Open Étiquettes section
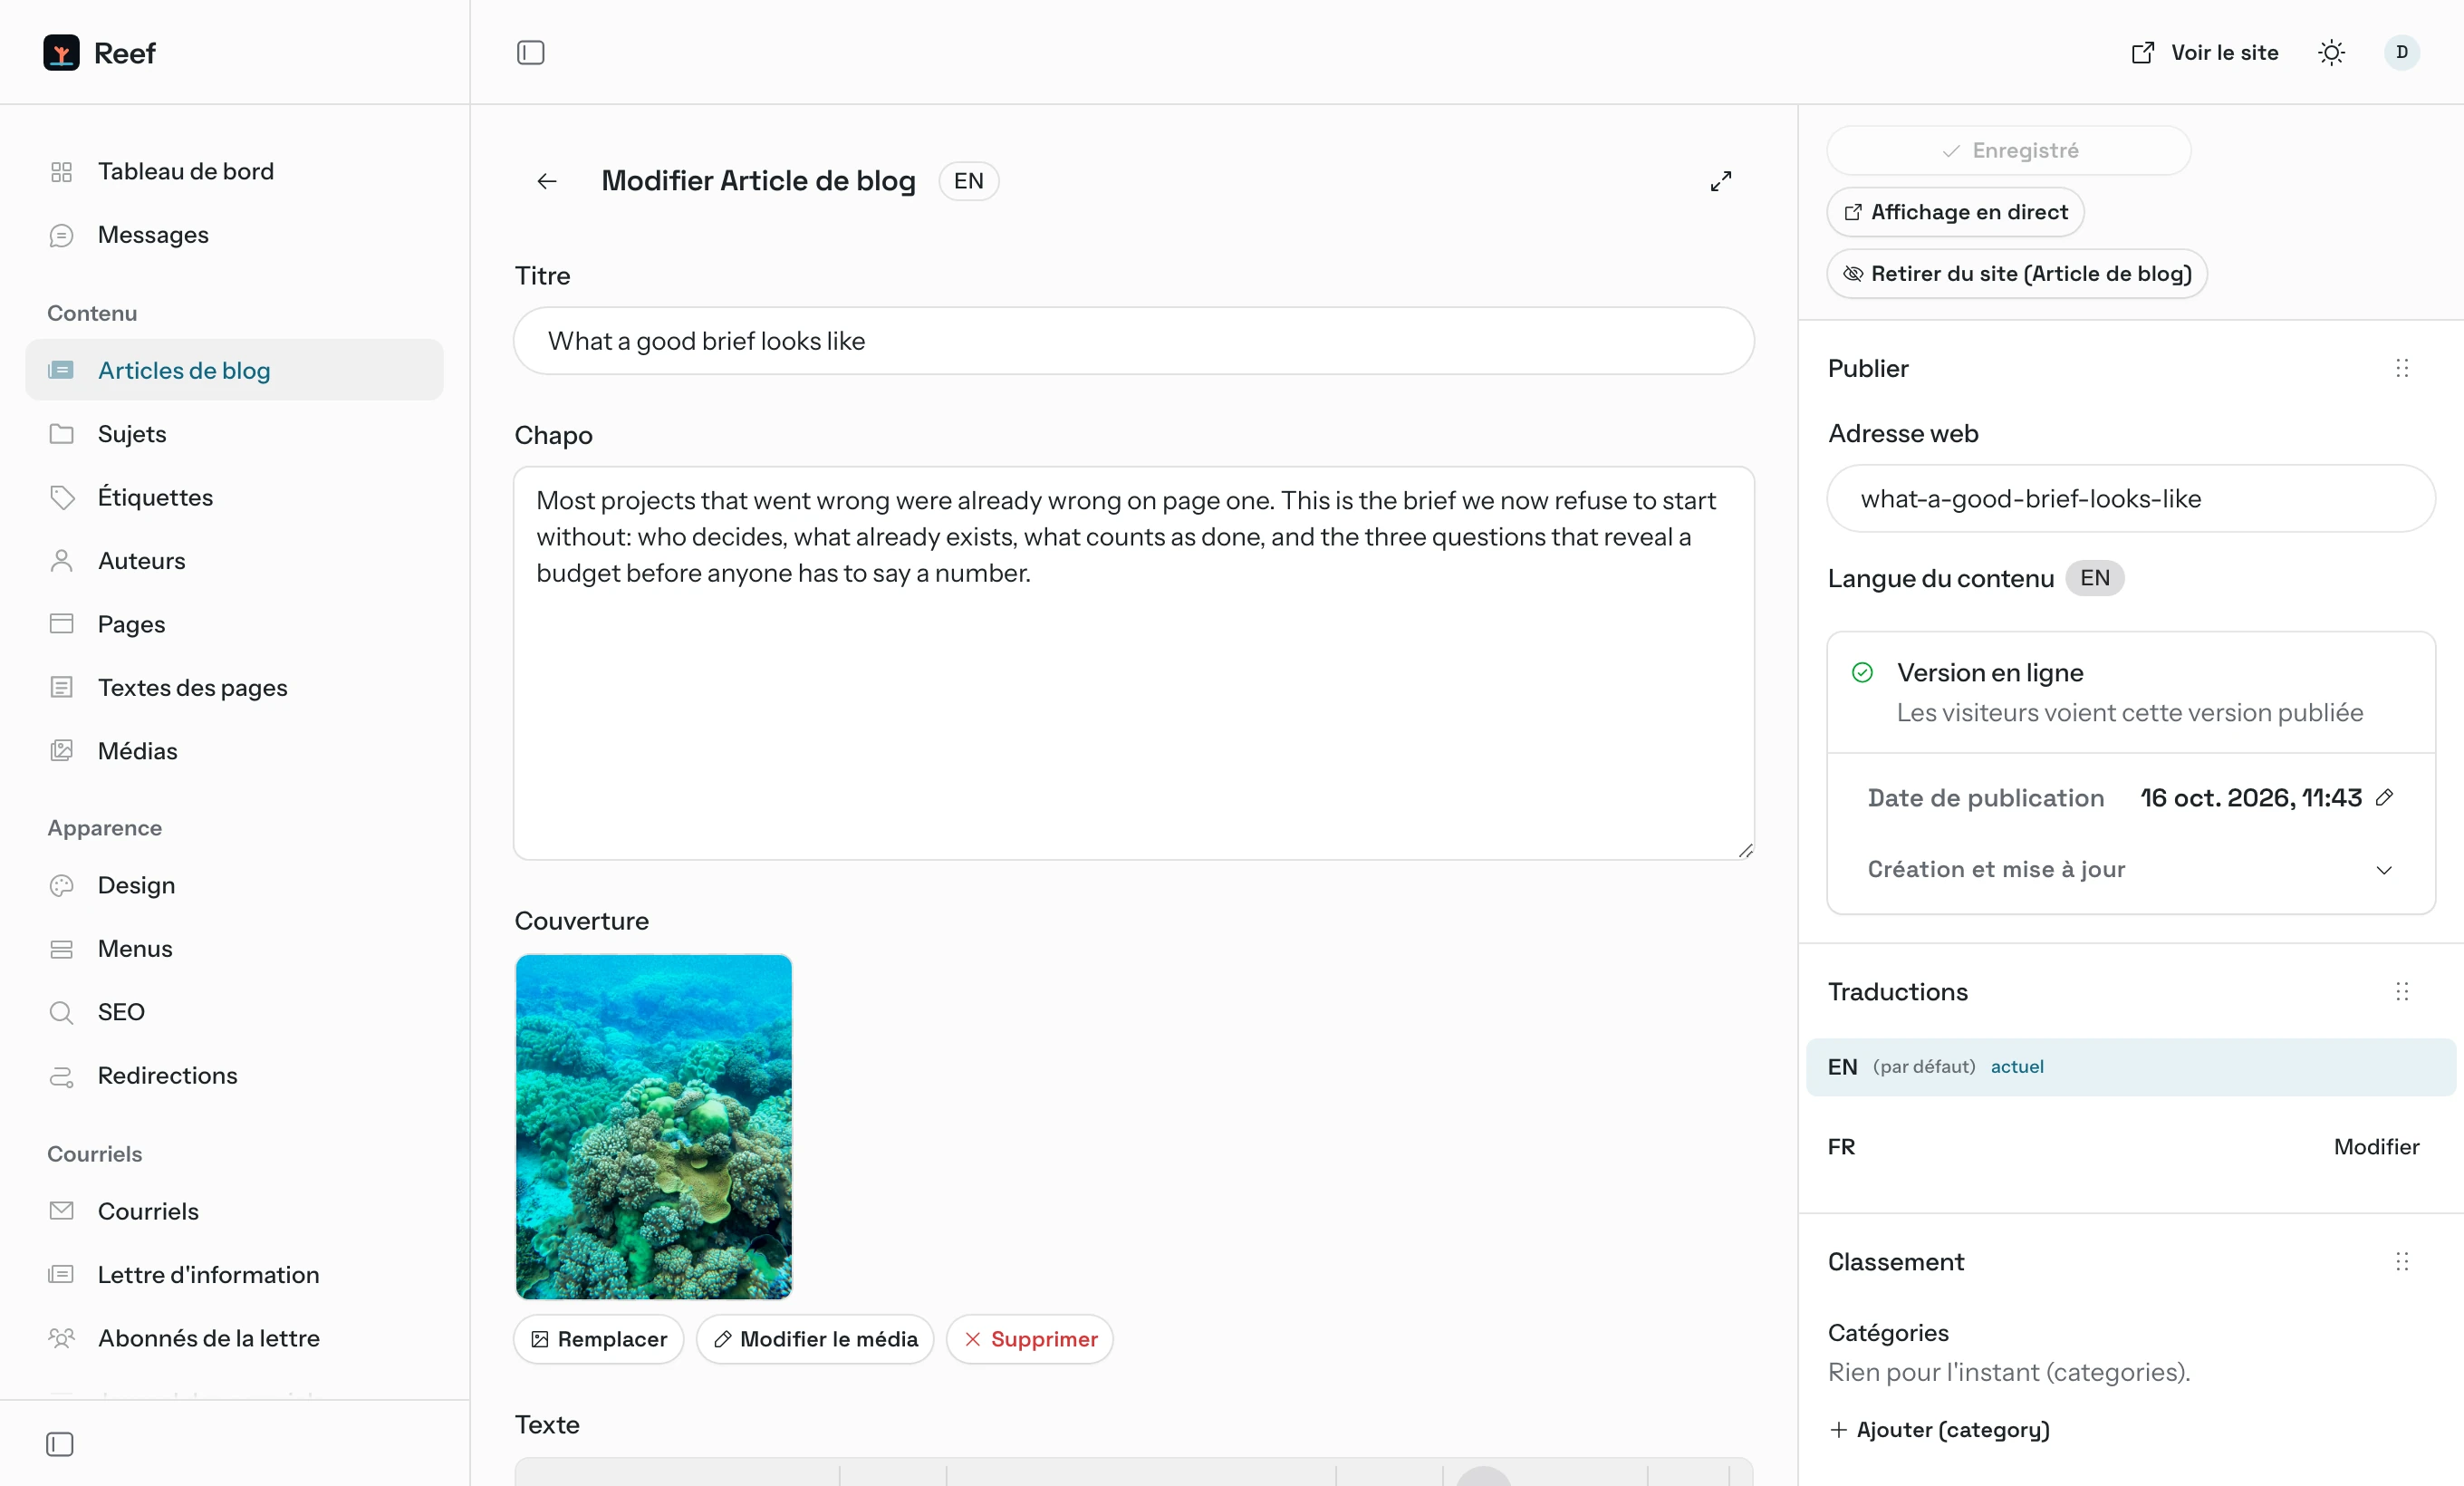The height and width of the screenshot is (1486, 2464). [x=234, y=497]
